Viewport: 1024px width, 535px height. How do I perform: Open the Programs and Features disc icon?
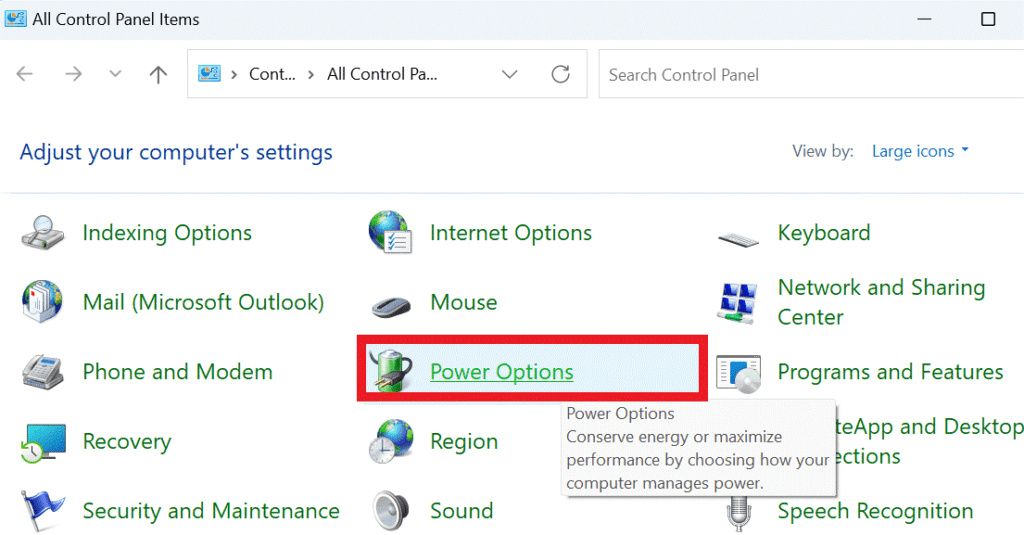tap(739, 374)
